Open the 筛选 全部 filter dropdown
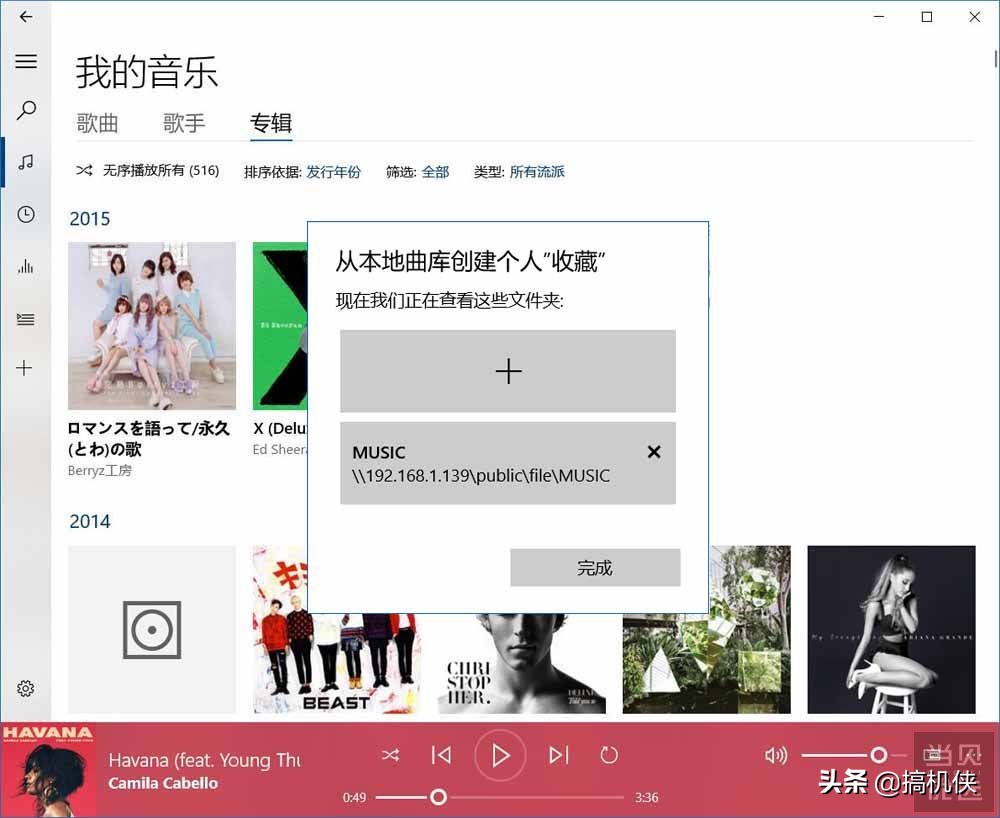Image resolution: width=1000 pixels, height=818 pixels. pyautogui.click(x=436, y=171)
